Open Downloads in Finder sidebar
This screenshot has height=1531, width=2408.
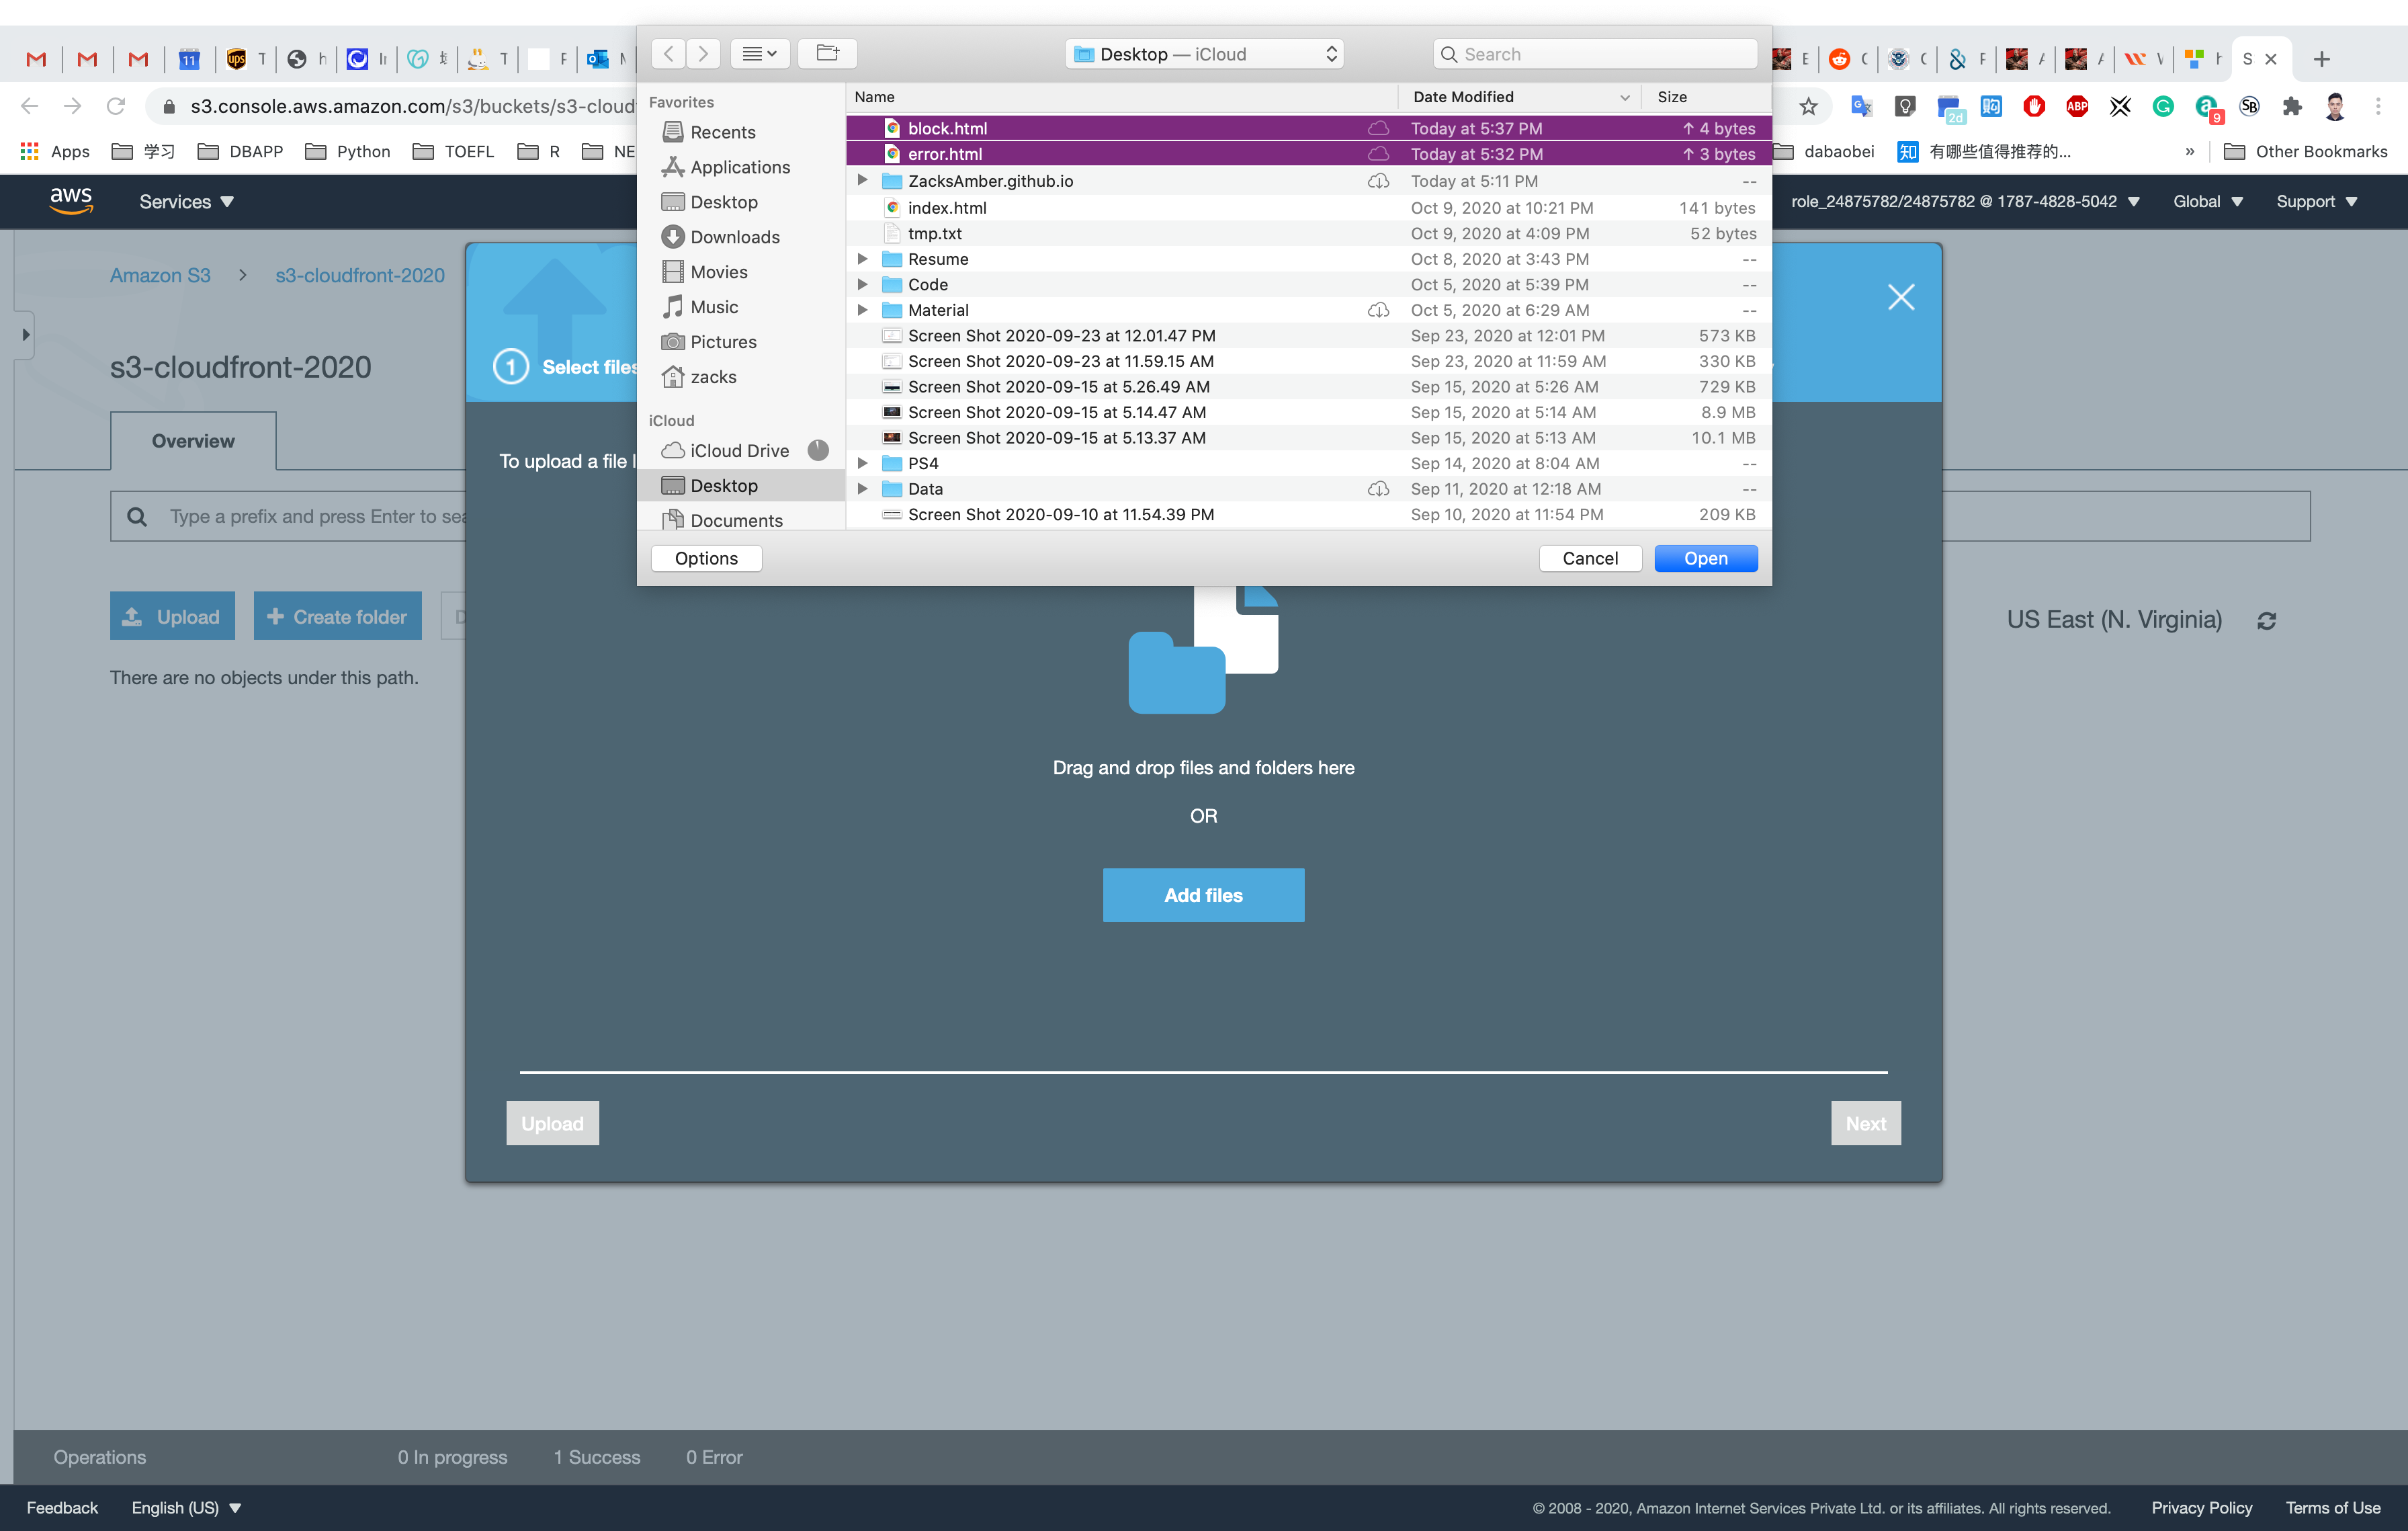click(x=734, y=237)
